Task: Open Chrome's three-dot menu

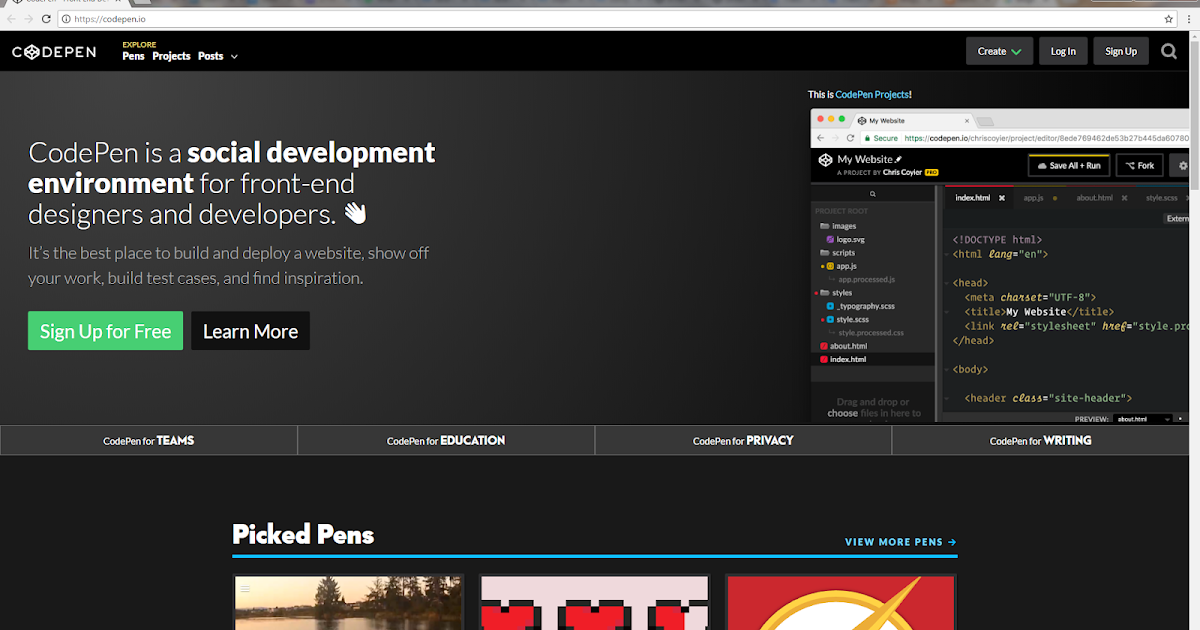Action: click(x=1187, y=19)
